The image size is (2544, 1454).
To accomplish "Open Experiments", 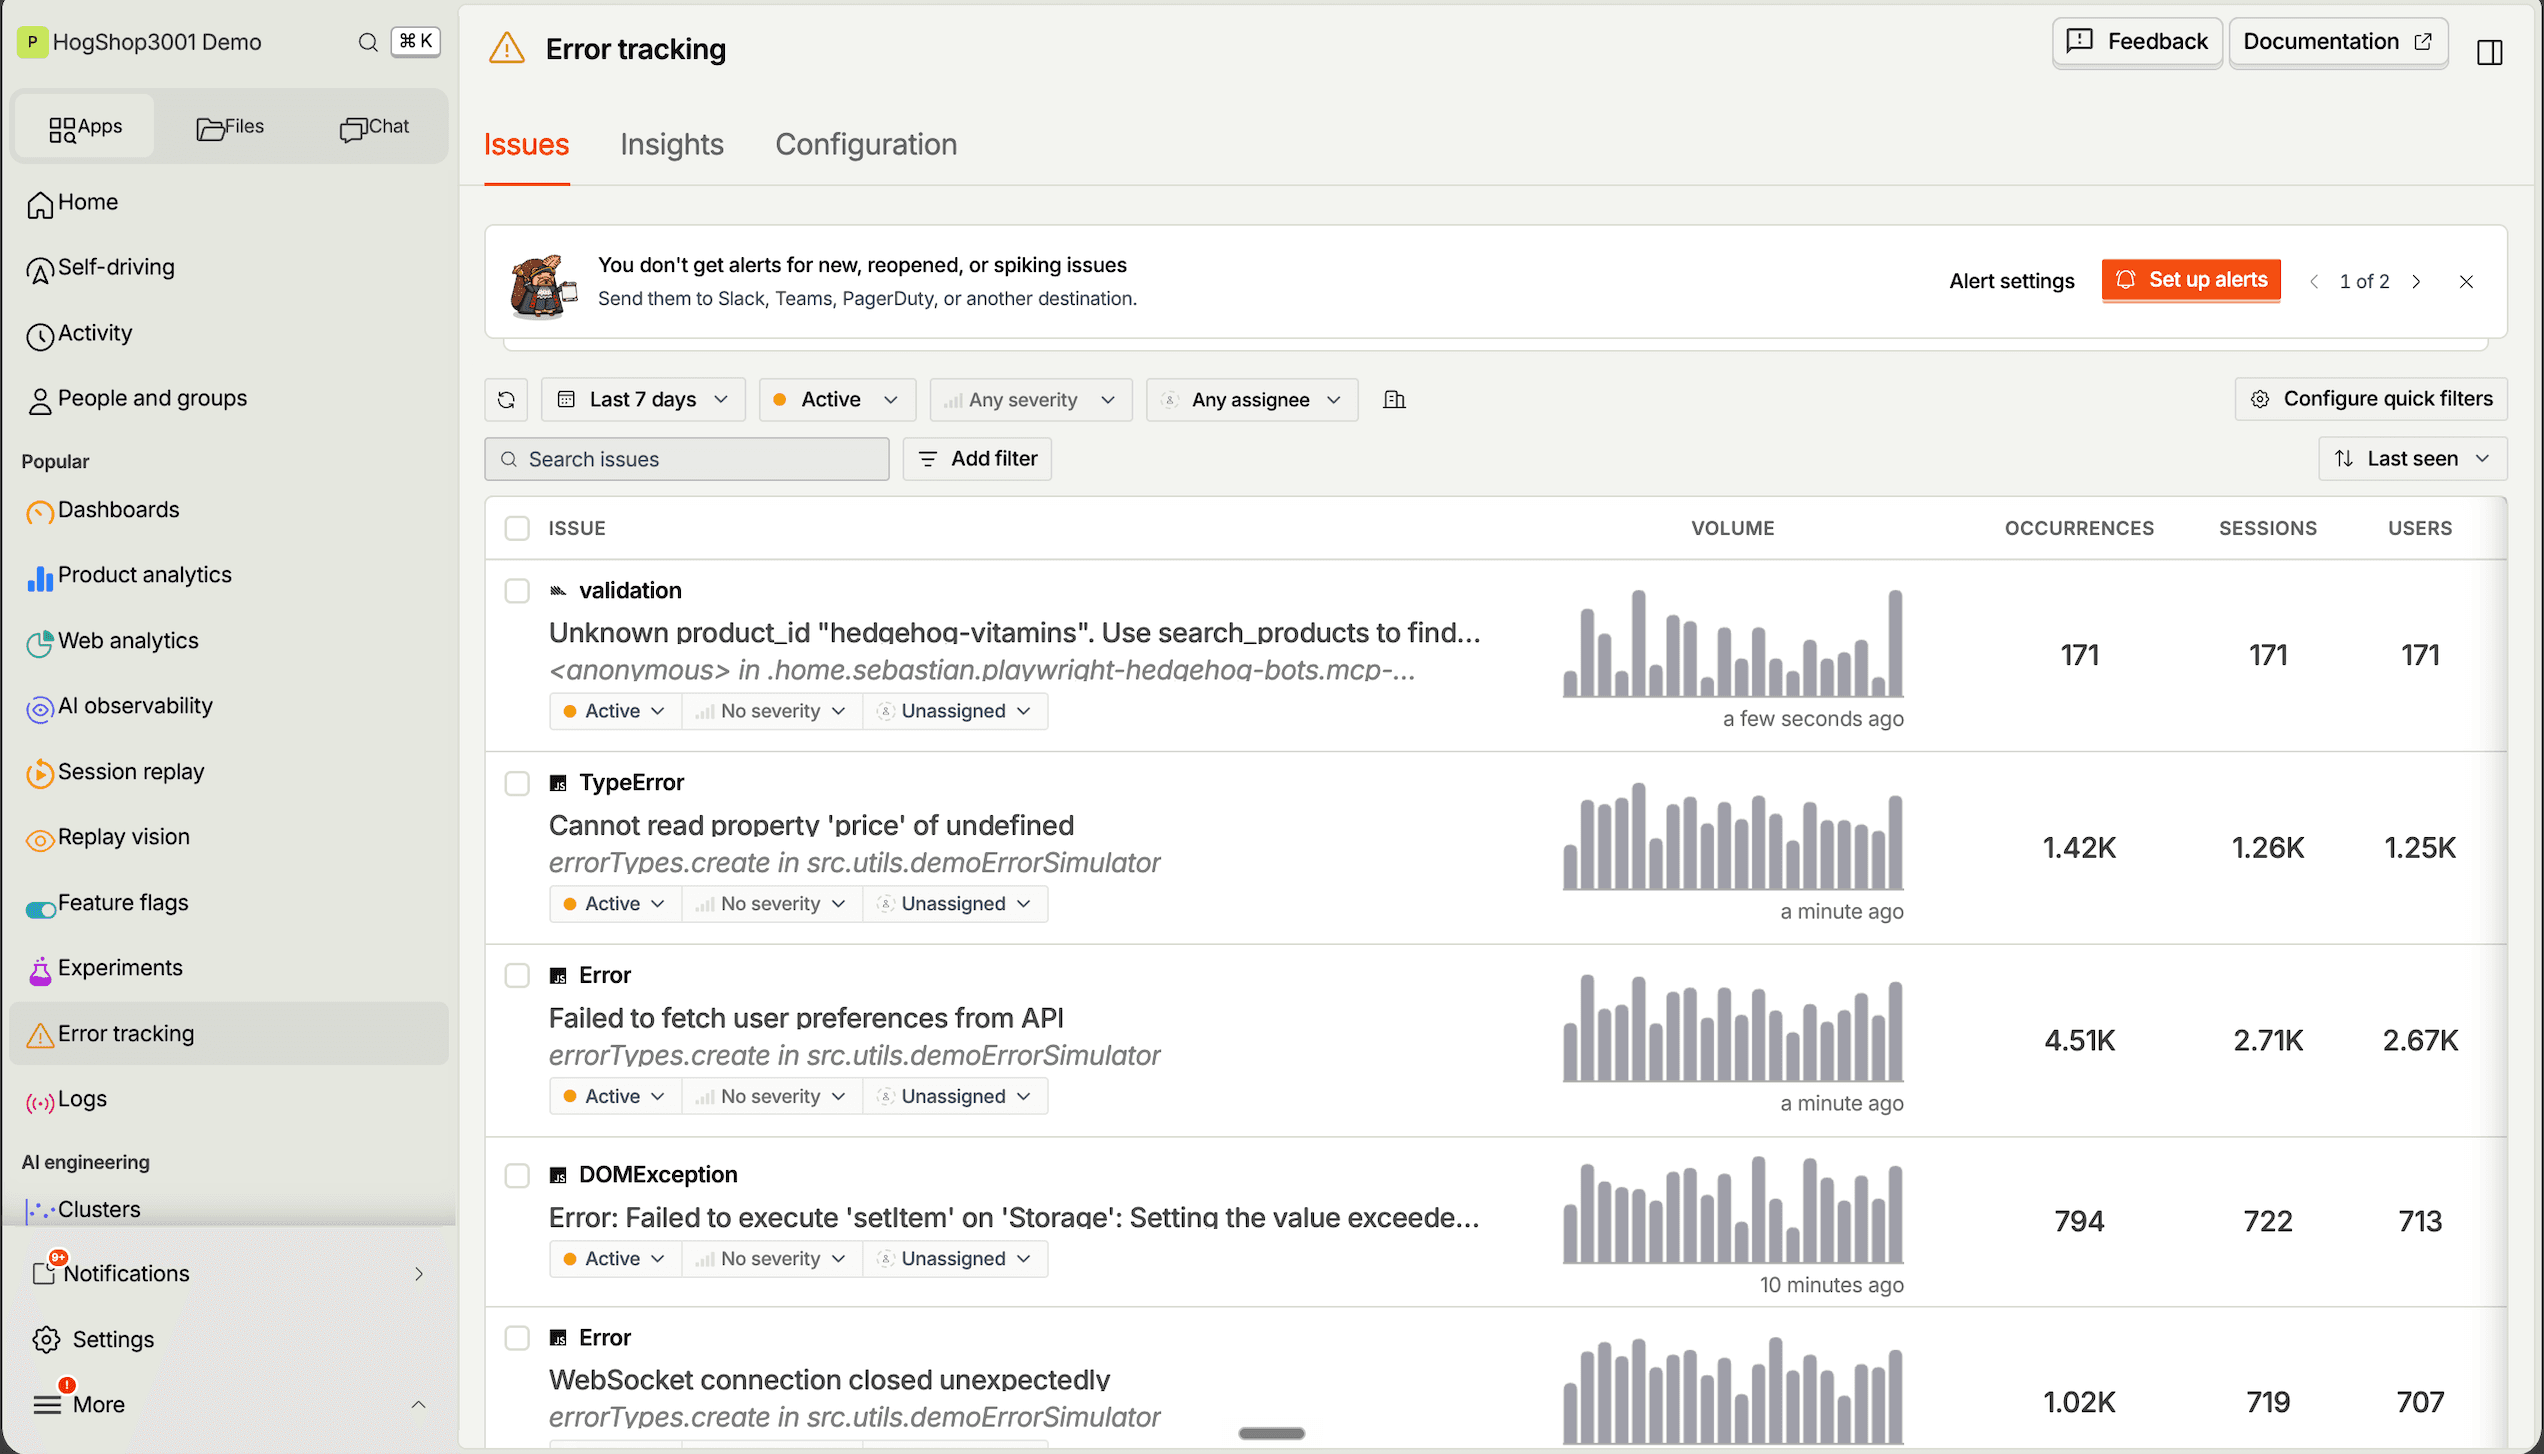I will 229,969.
